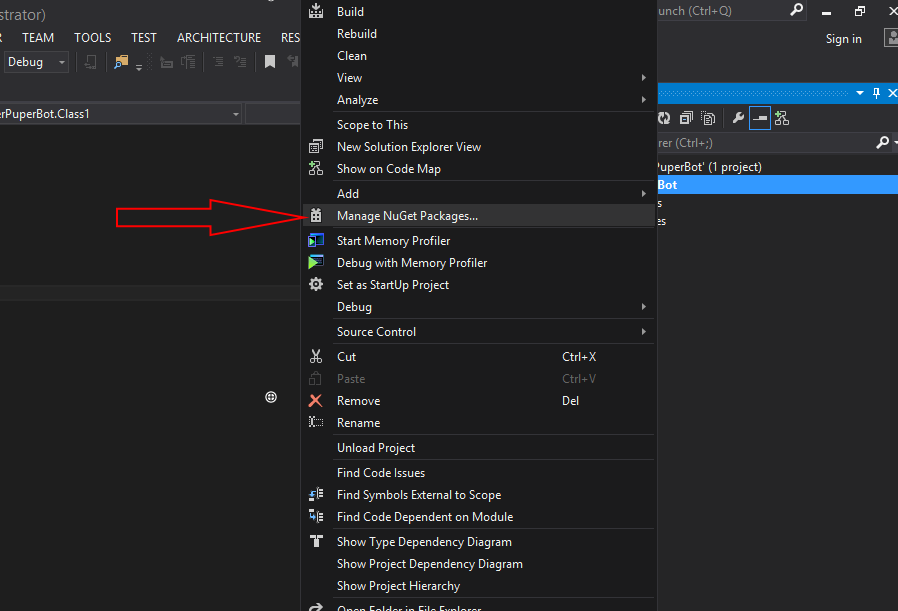This screenshot has width=898, height=611.
Task: Choose Set as StartUp Project
Action: click(x=392, y=285)
